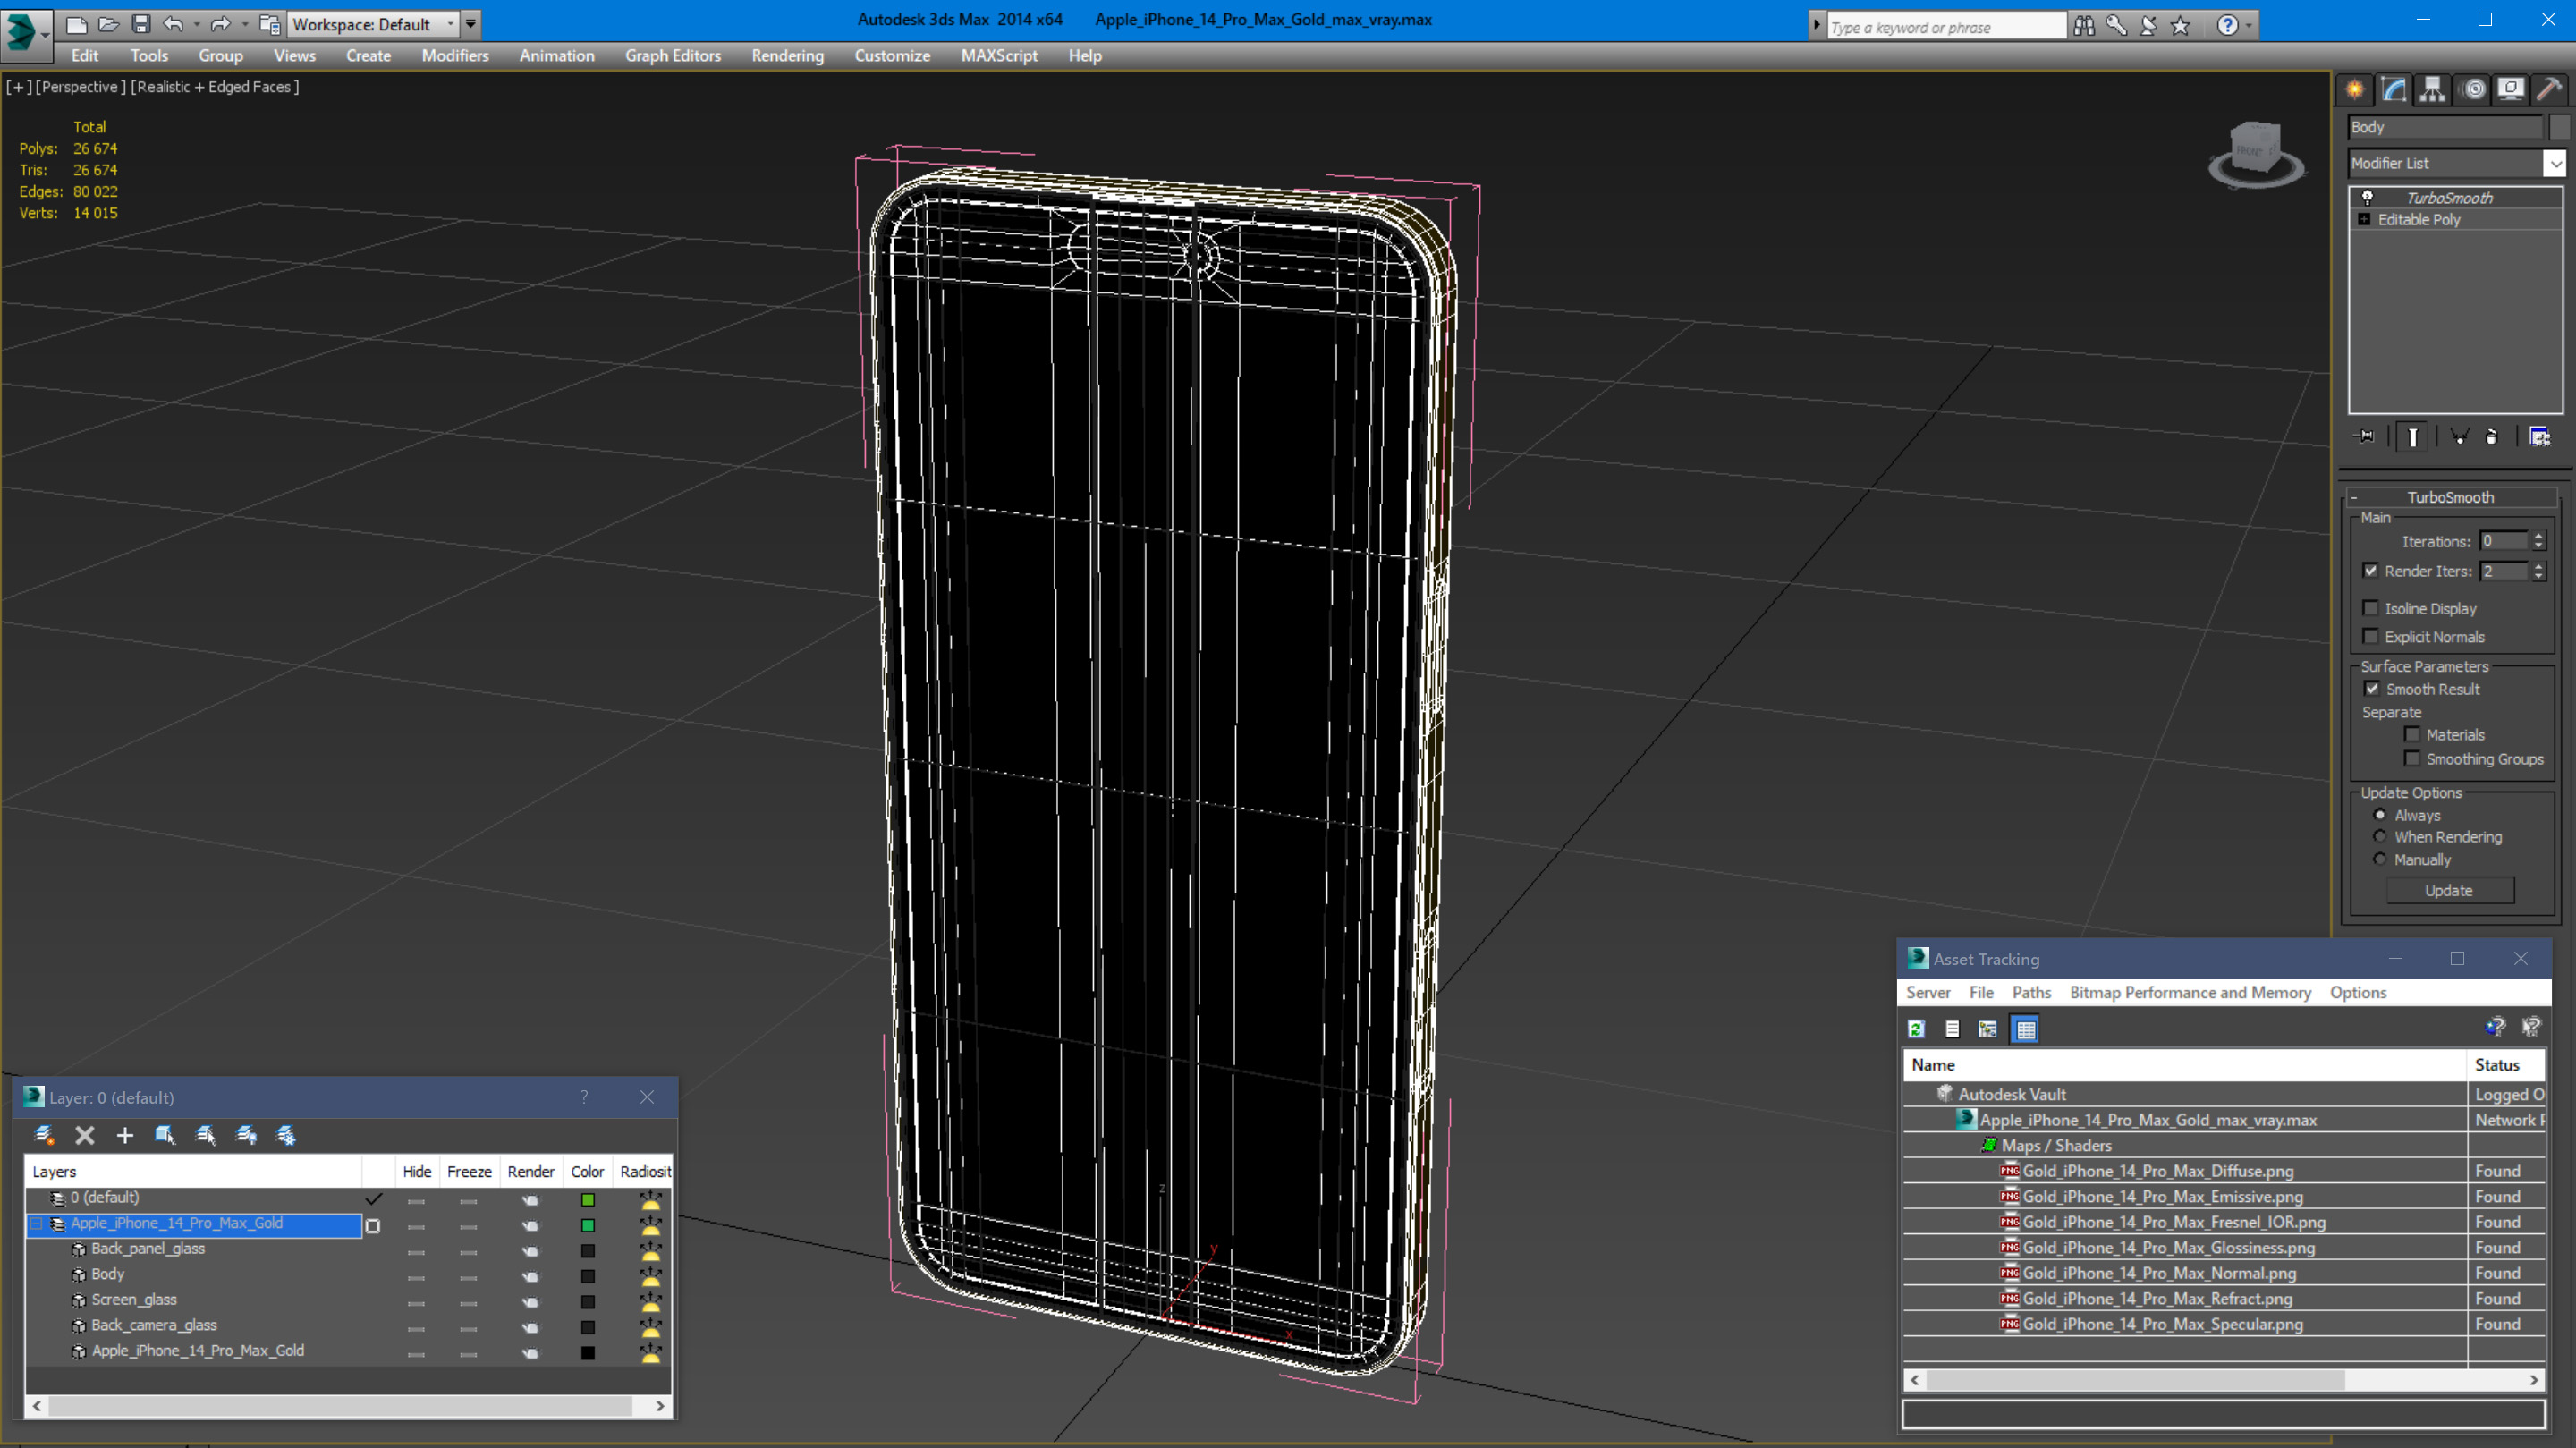Expand the Editable Poly stack entry
Image resolution: width=2576 pixels, height=1448 pixels.
2364,219
